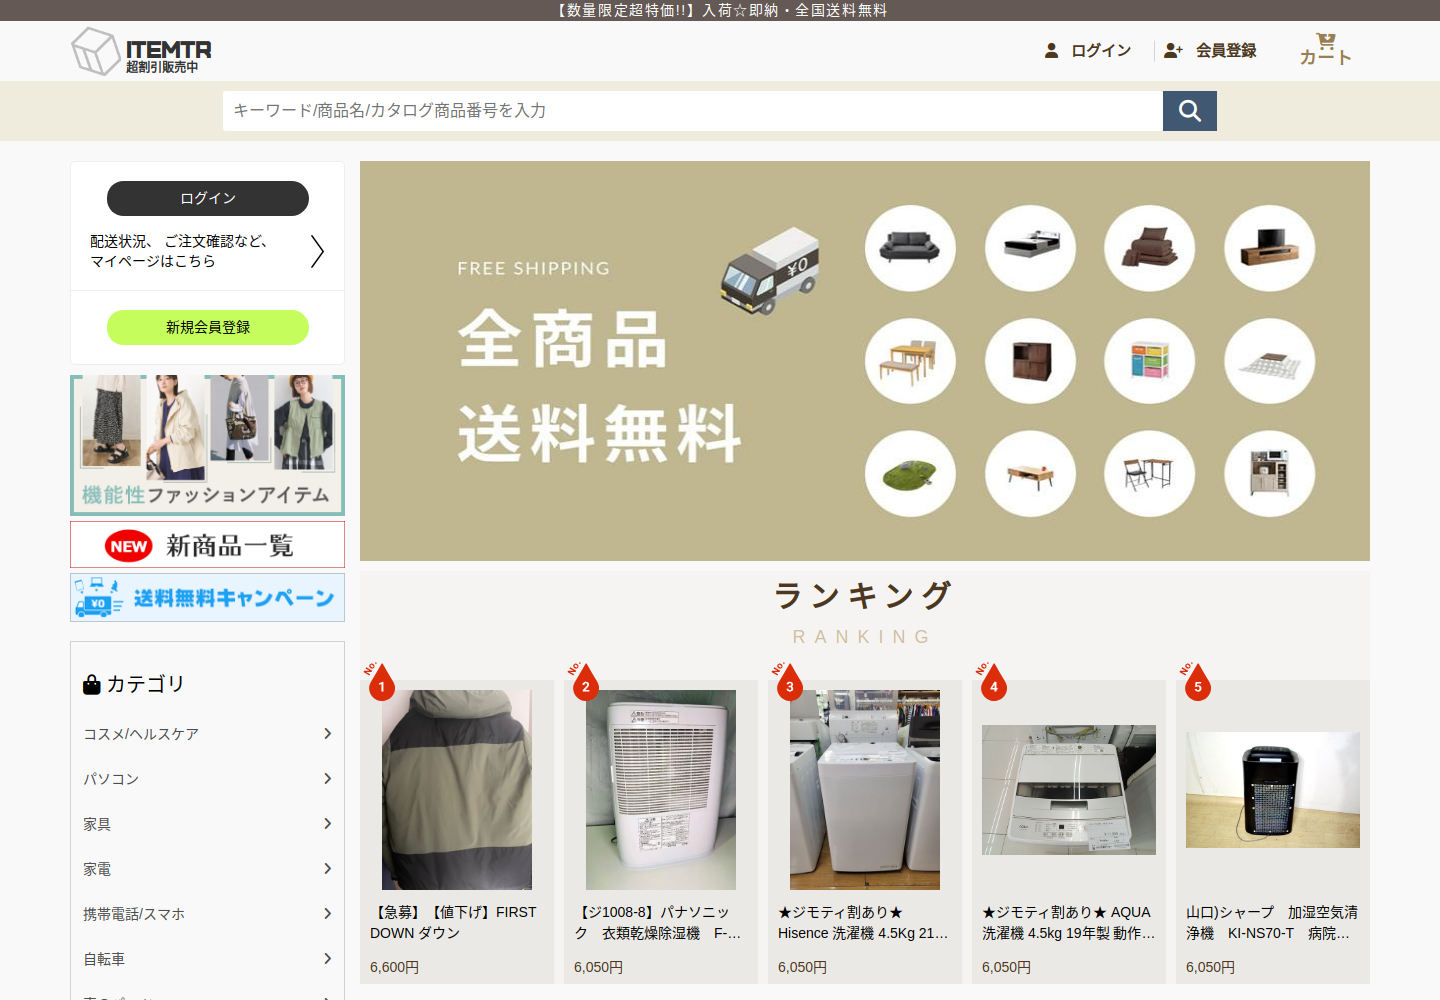The width and height of the screenshot is (1440, 1000).
Task: Select the 家電 category text
Action: point(97,869)
